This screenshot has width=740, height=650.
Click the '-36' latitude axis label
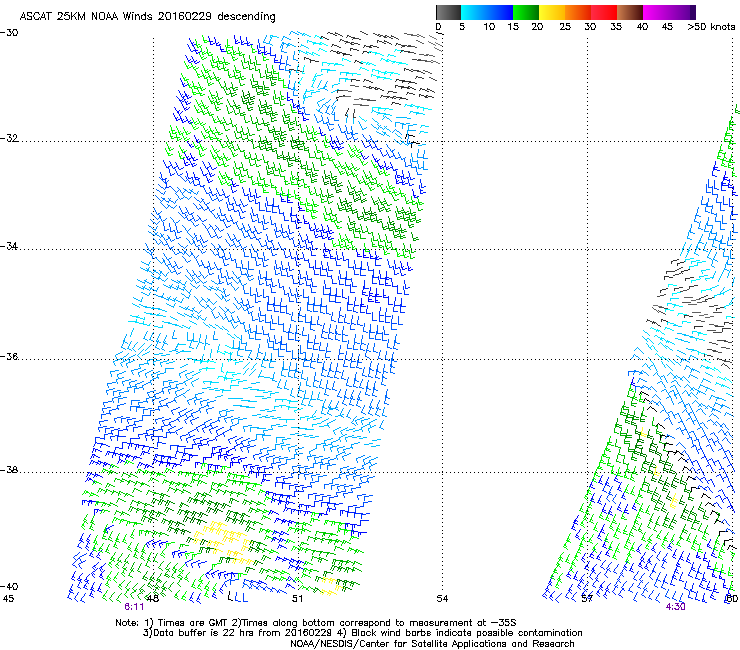coord(9,356)
